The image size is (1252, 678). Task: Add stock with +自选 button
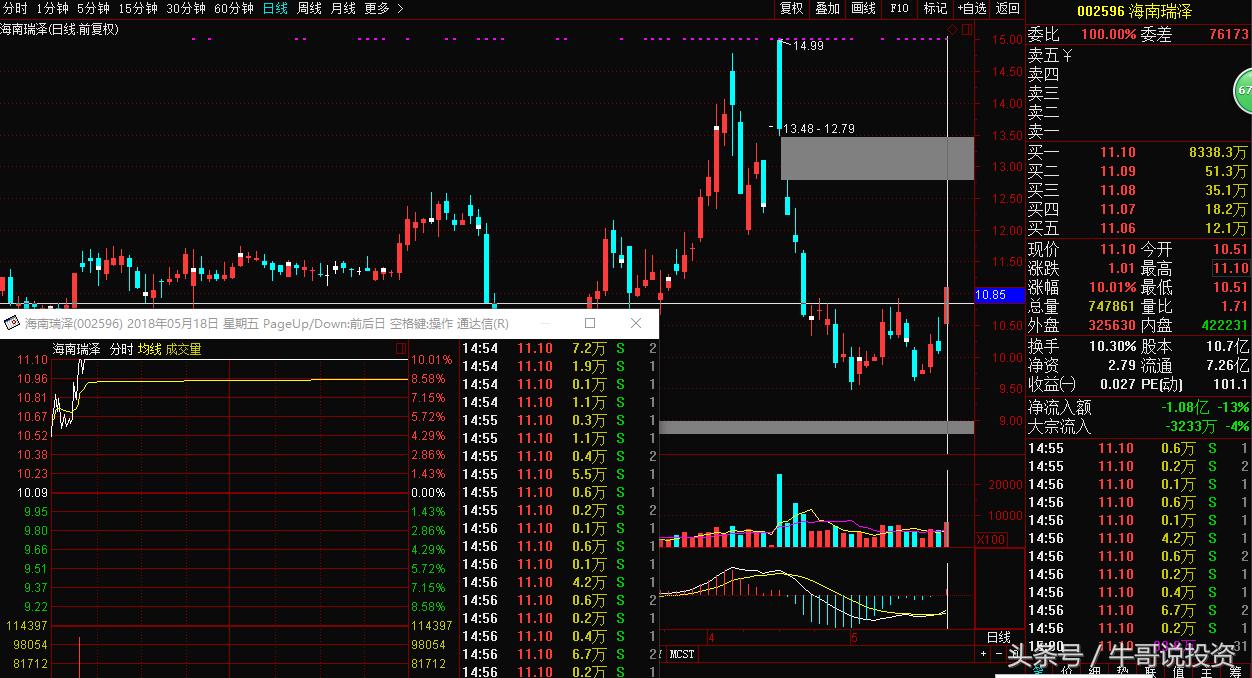971,8
